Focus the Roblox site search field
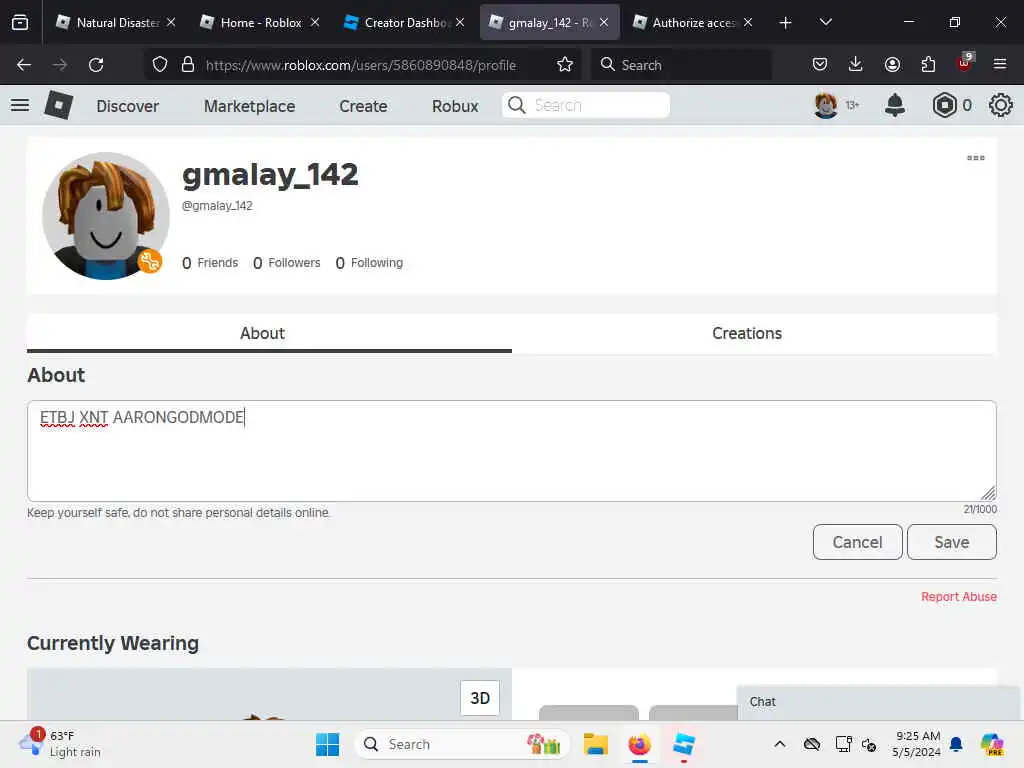This screenshot has height=768, width=1024. click(x=586, y=105)
